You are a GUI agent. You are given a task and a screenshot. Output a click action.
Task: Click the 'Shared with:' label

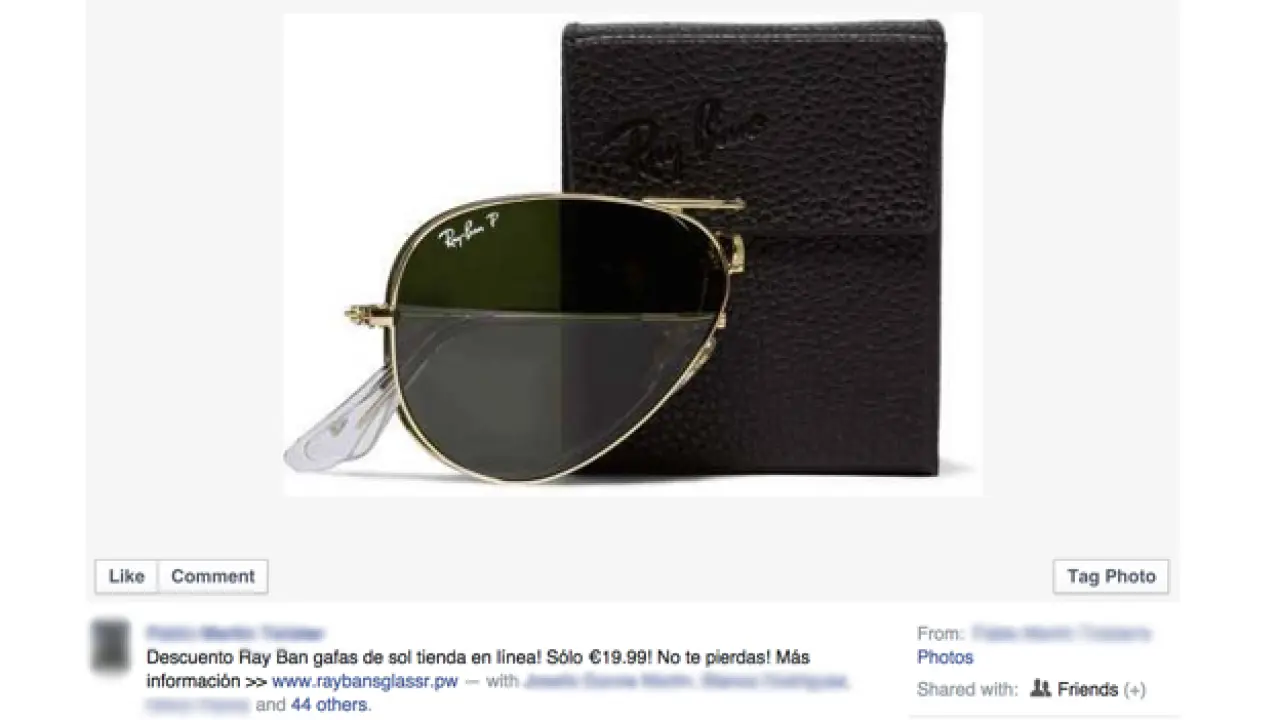[x=967, y=689]
